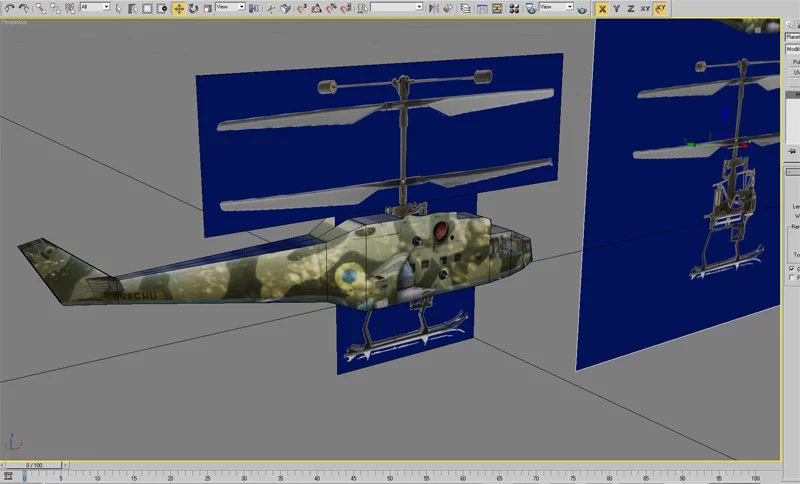Viewport: 800px width, 484px height.
Task: Toggle the Y axis constraint
Action: (x=617, y=8)
